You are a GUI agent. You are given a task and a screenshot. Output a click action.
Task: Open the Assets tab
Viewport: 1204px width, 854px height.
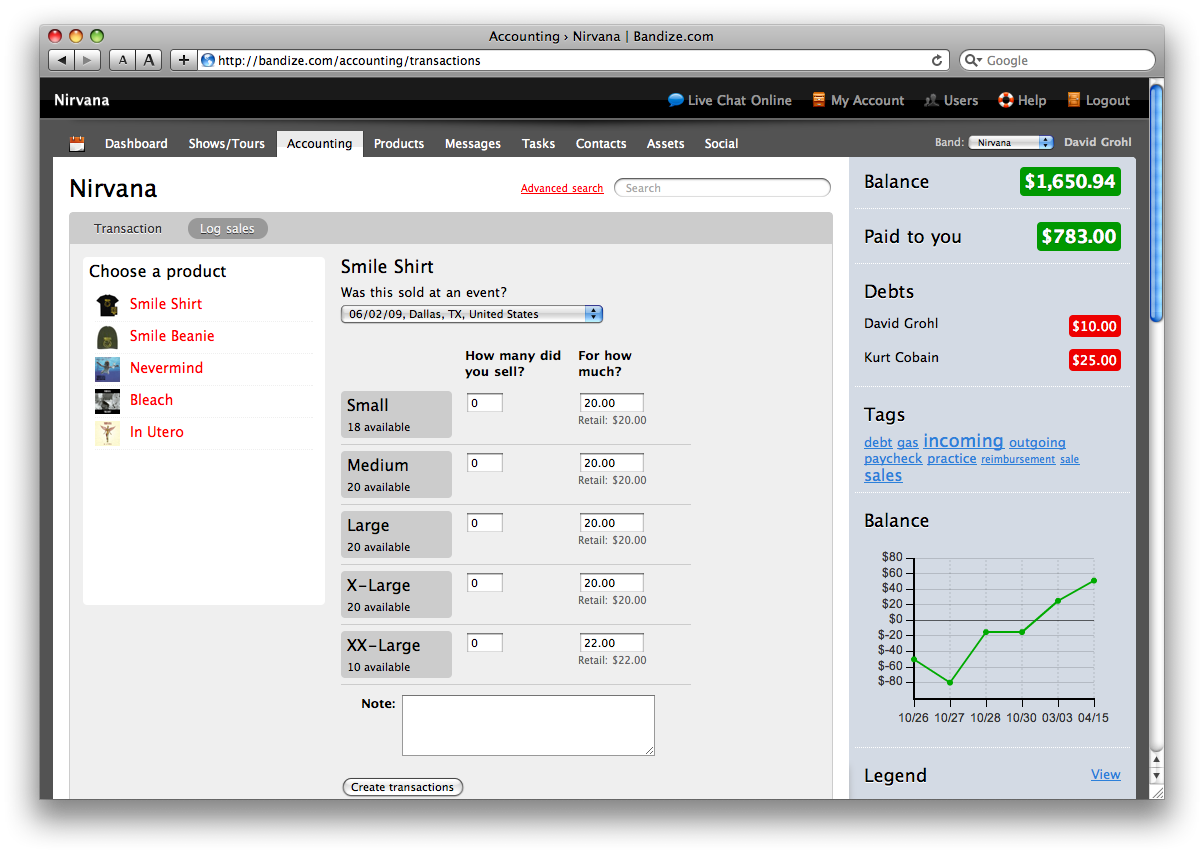(x=666, y=144)
